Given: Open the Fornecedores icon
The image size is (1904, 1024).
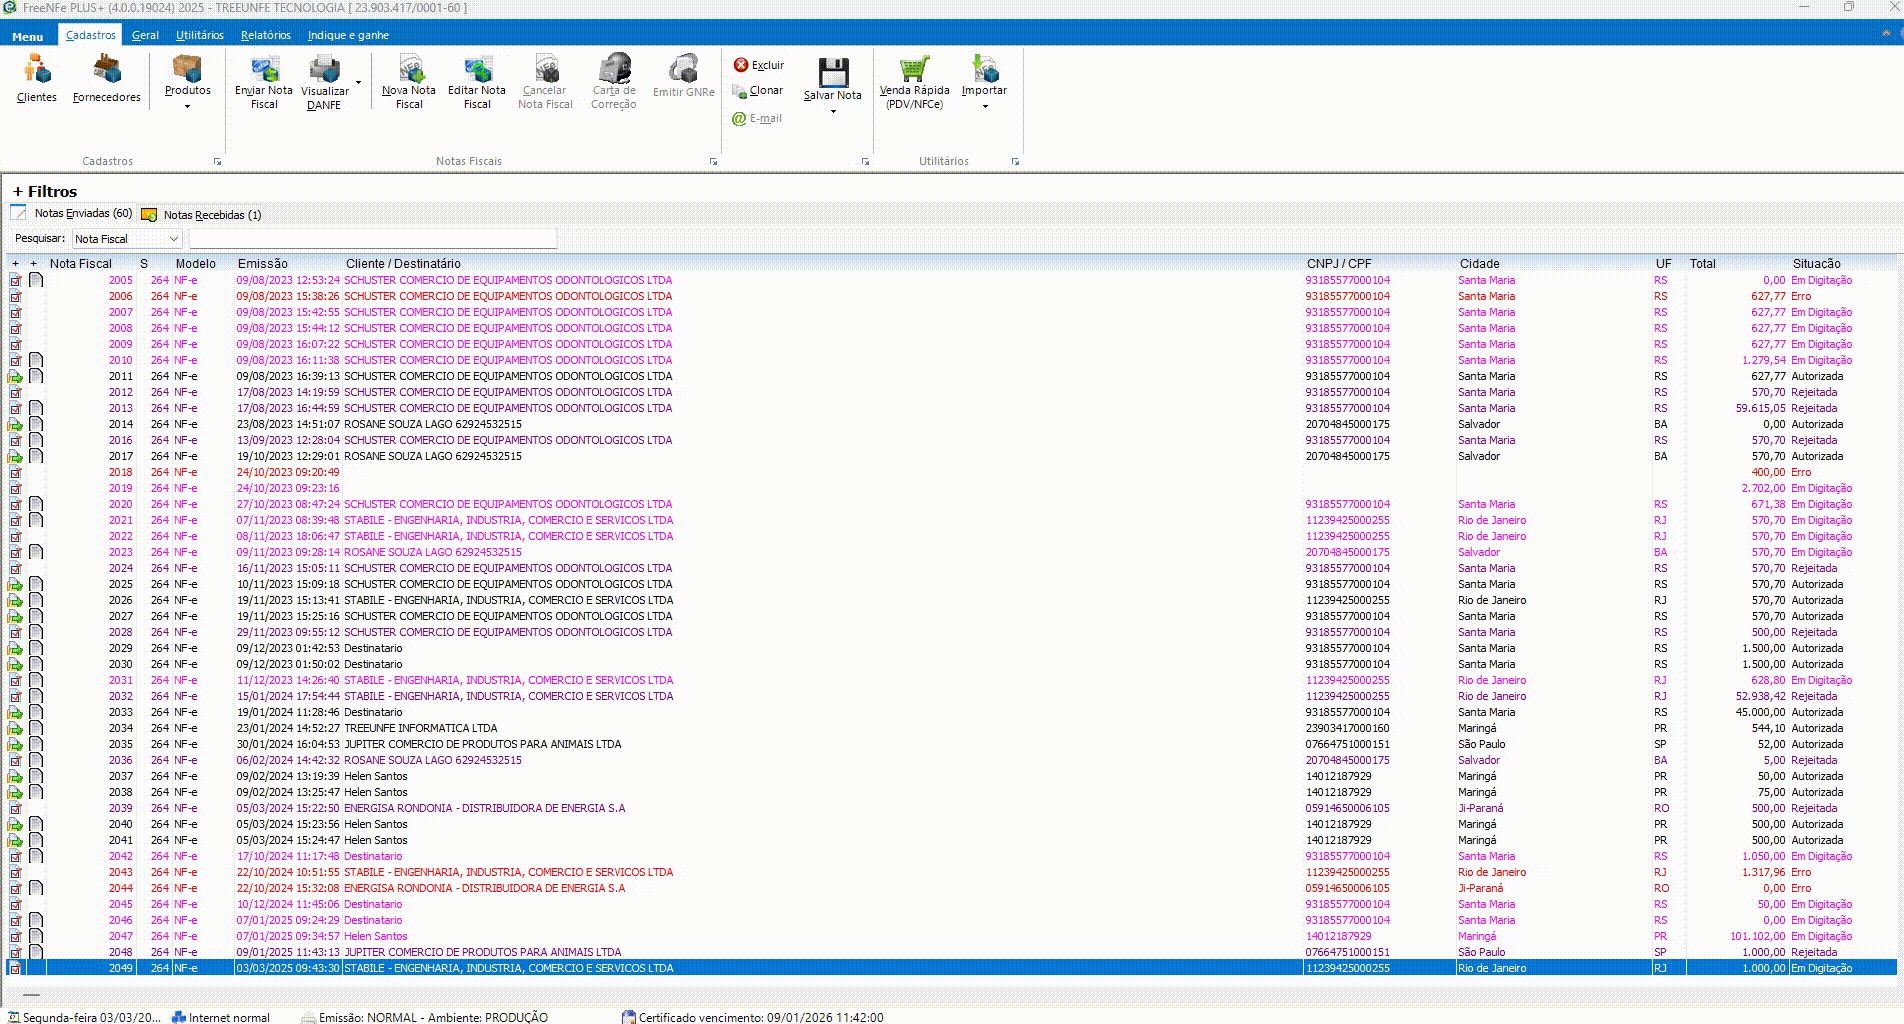Looking at the screenshot, I should click(x=106, y=72).
